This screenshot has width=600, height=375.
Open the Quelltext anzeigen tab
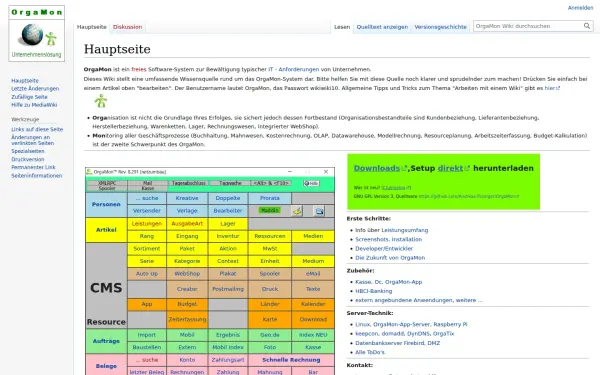(x=382, y=27)
